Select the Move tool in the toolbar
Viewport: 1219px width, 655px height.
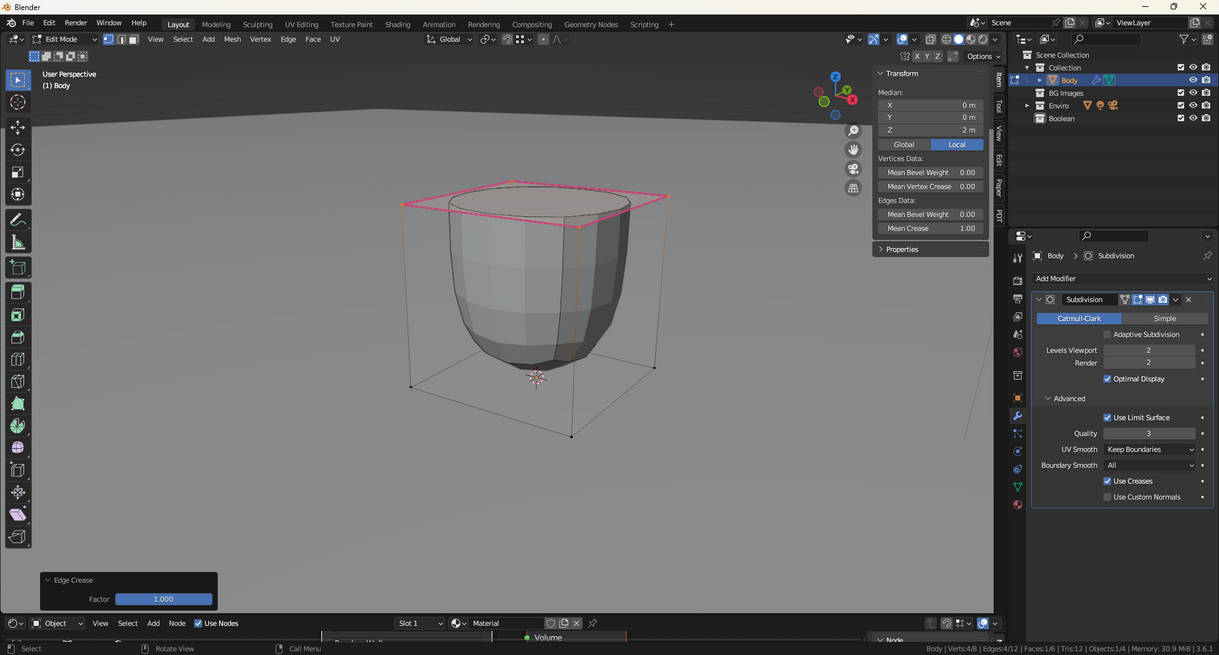click(18, 127)
